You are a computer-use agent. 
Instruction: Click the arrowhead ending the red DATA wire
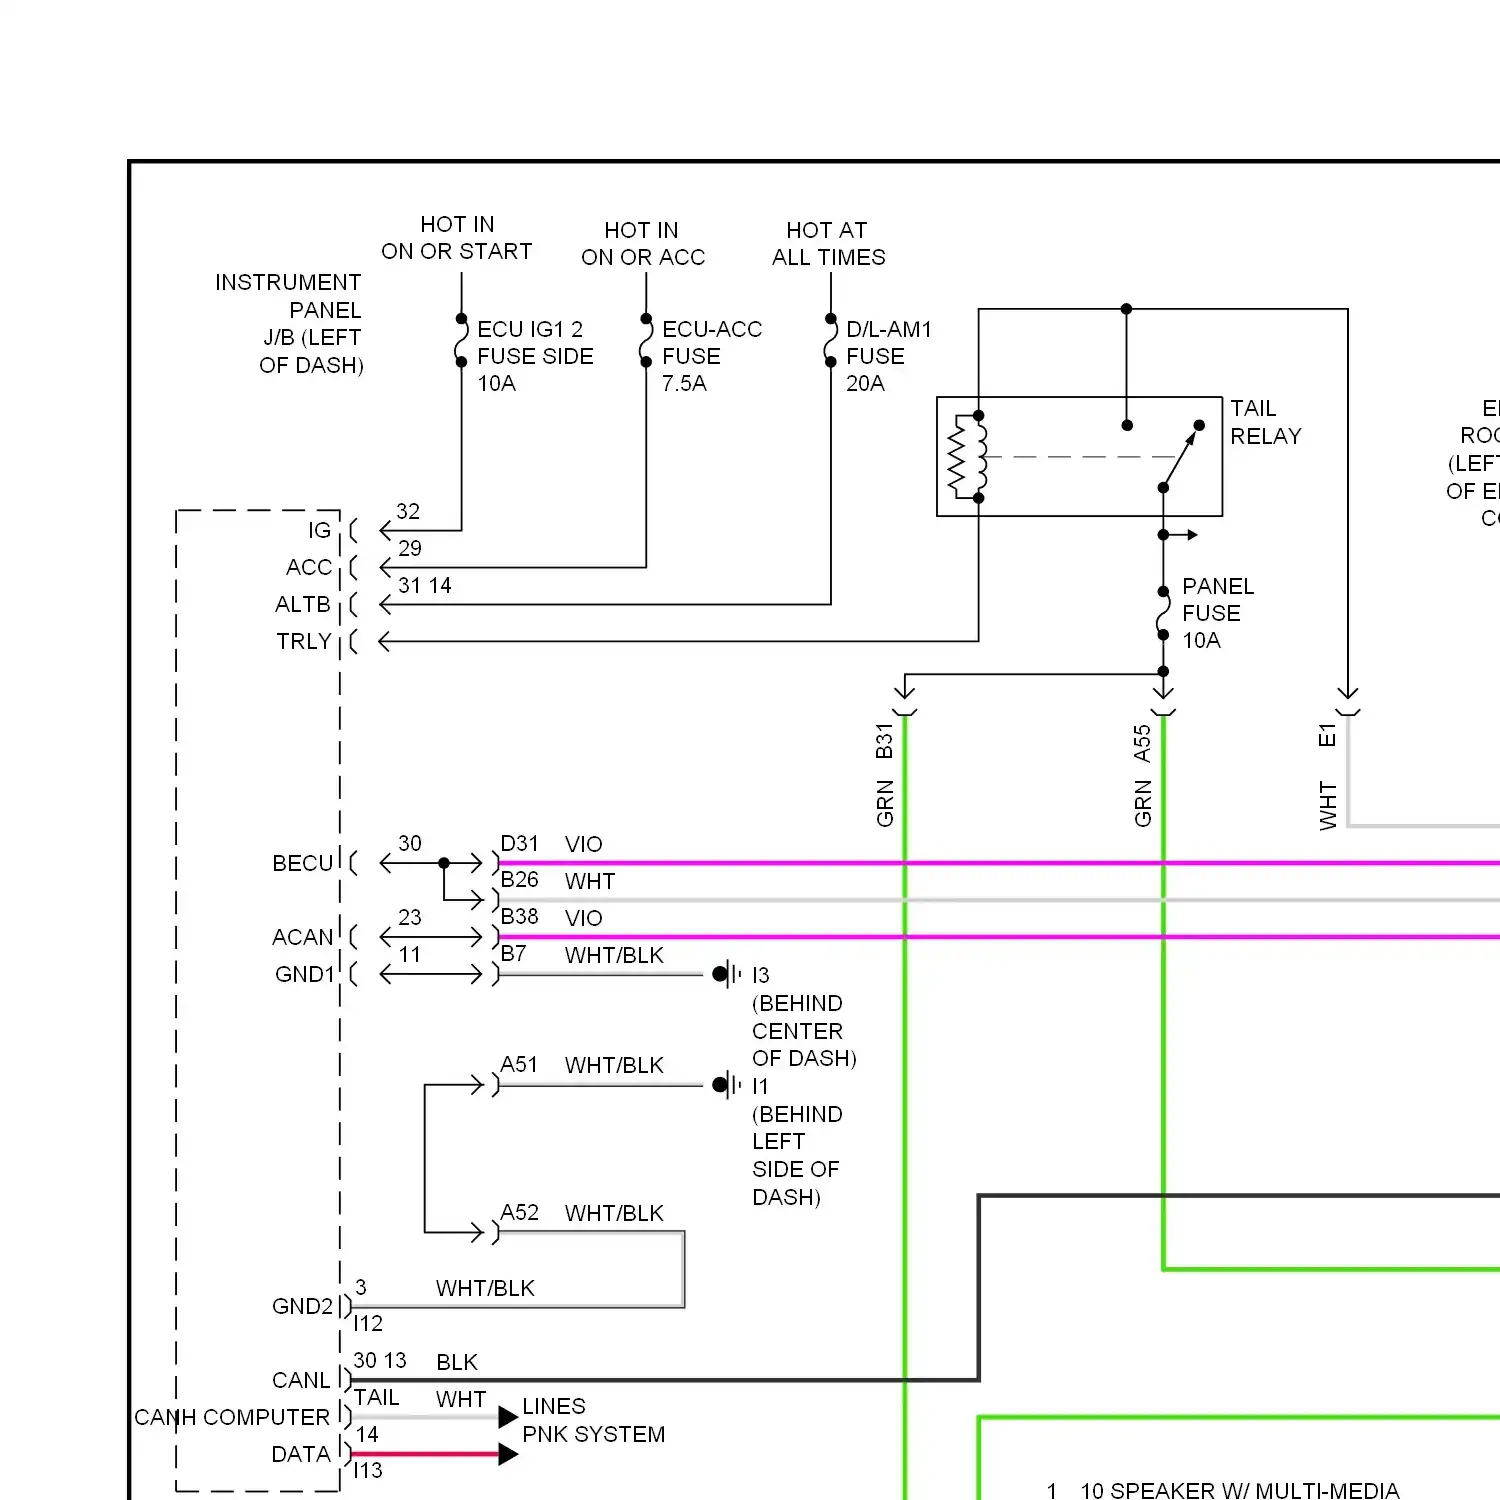[x=508, y=1454]
